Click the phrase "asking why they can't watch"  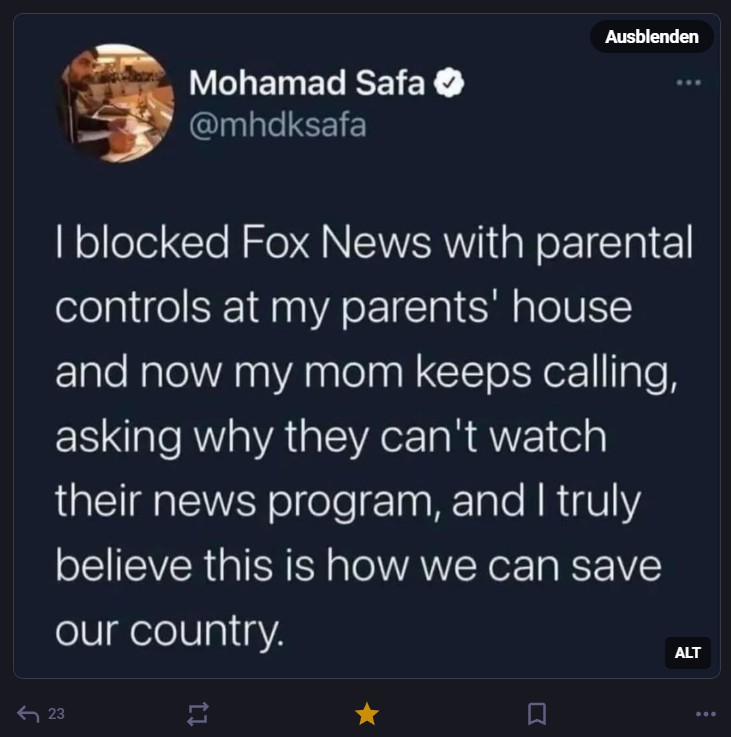[x=331, y=438]
